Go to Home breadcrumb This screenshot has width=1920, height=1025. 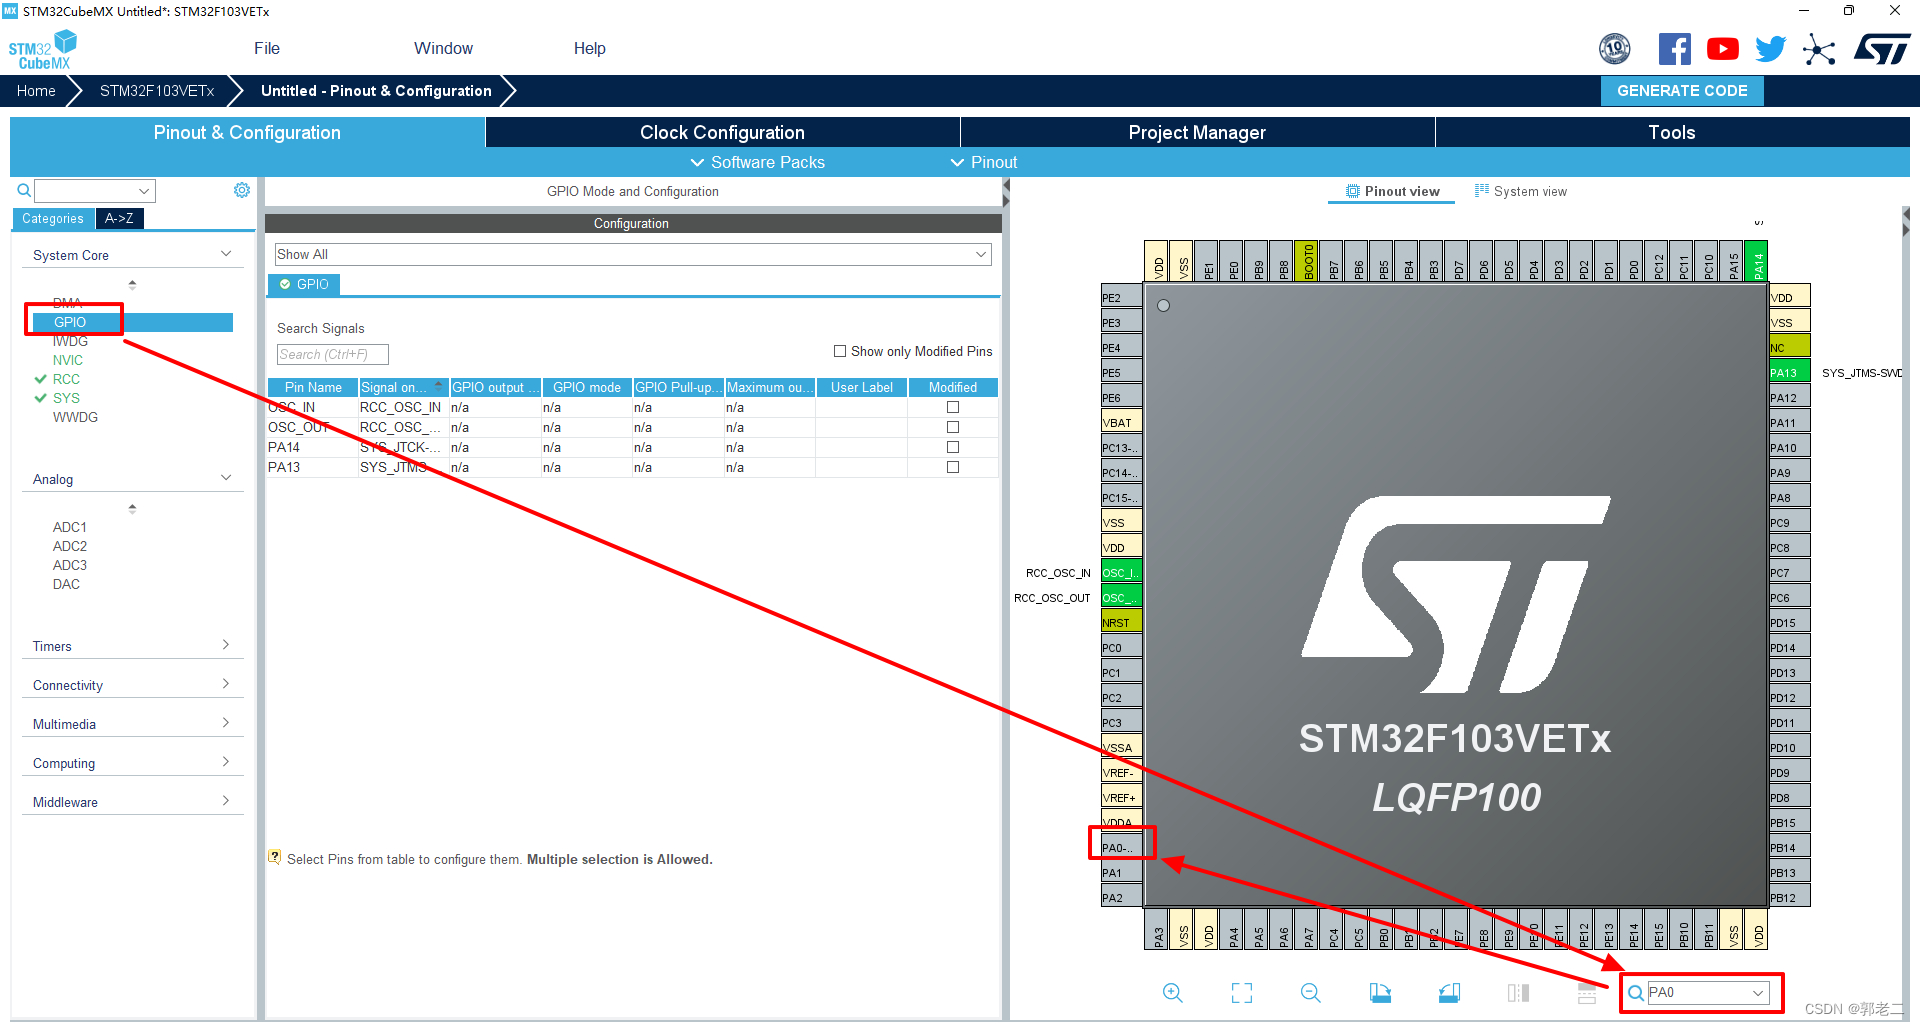(x=36, y=90)
